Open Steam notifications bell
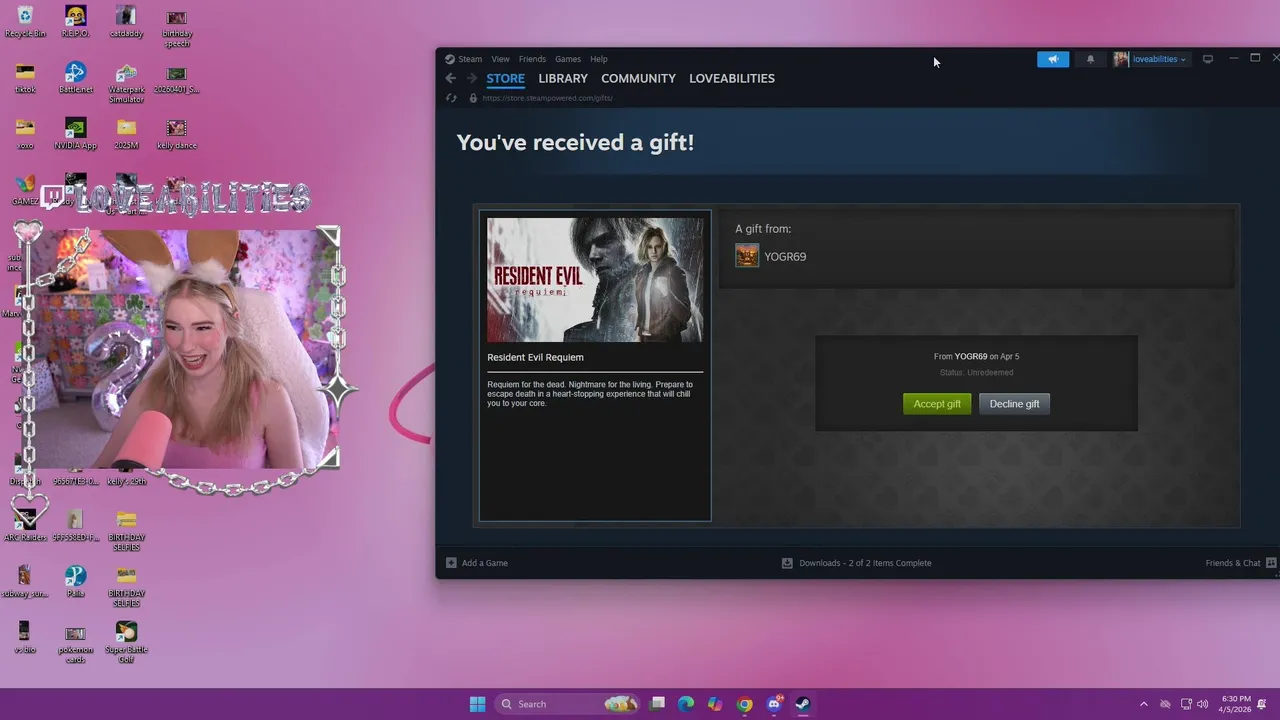 pos(1090,59)
